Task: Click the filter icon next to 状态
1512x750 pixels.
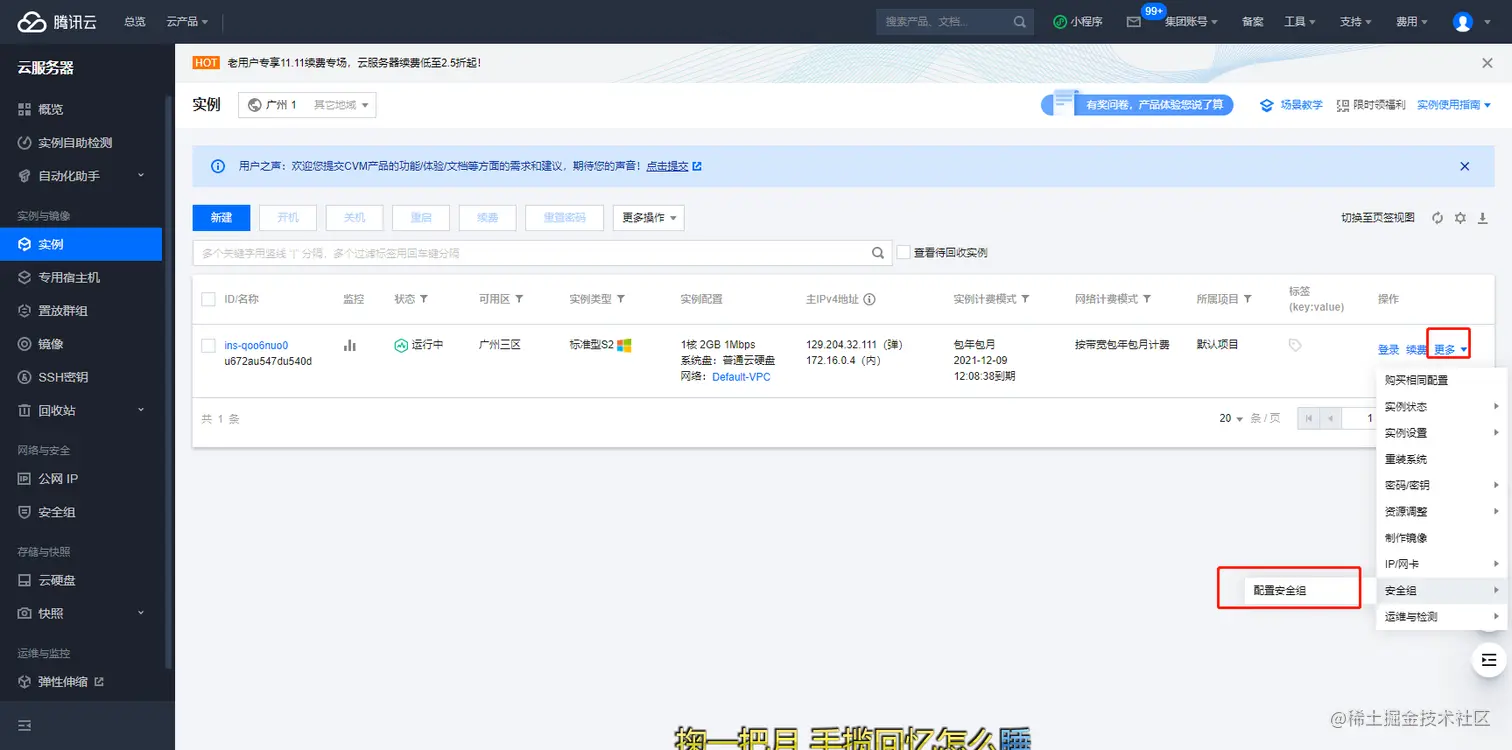Action: click(x=424, y=299)
